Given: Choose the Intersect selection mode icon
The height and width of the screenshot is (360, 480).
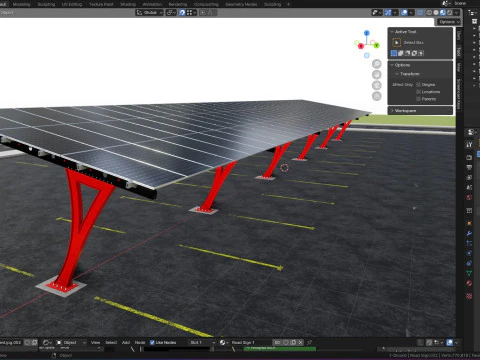Looking at the screenshot, I should (x=421, y=53).
